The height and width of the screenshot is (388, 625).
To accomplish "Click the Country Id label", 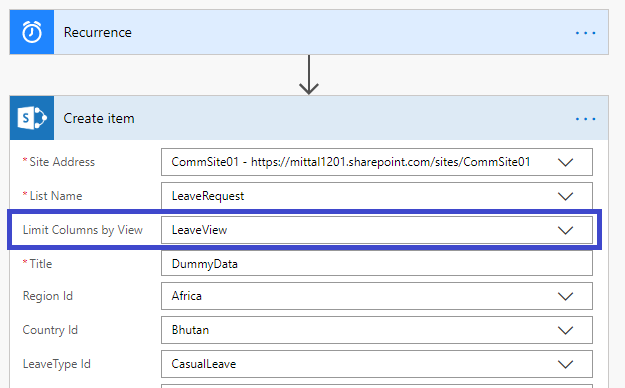I will point(50,330).
